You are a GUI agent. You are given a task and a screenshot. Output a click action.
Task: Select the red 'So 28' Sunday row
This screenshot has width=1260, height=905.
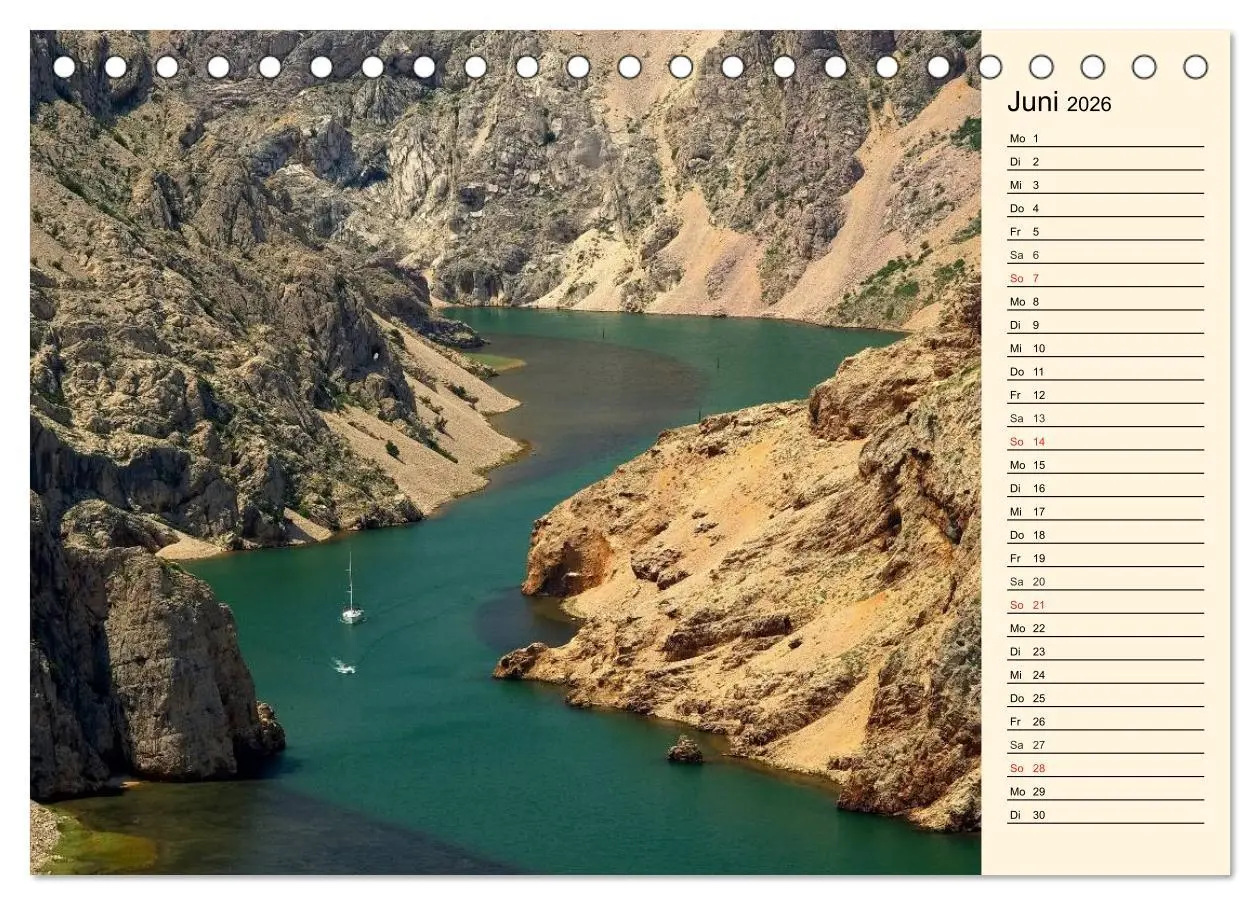[1105, 769]
